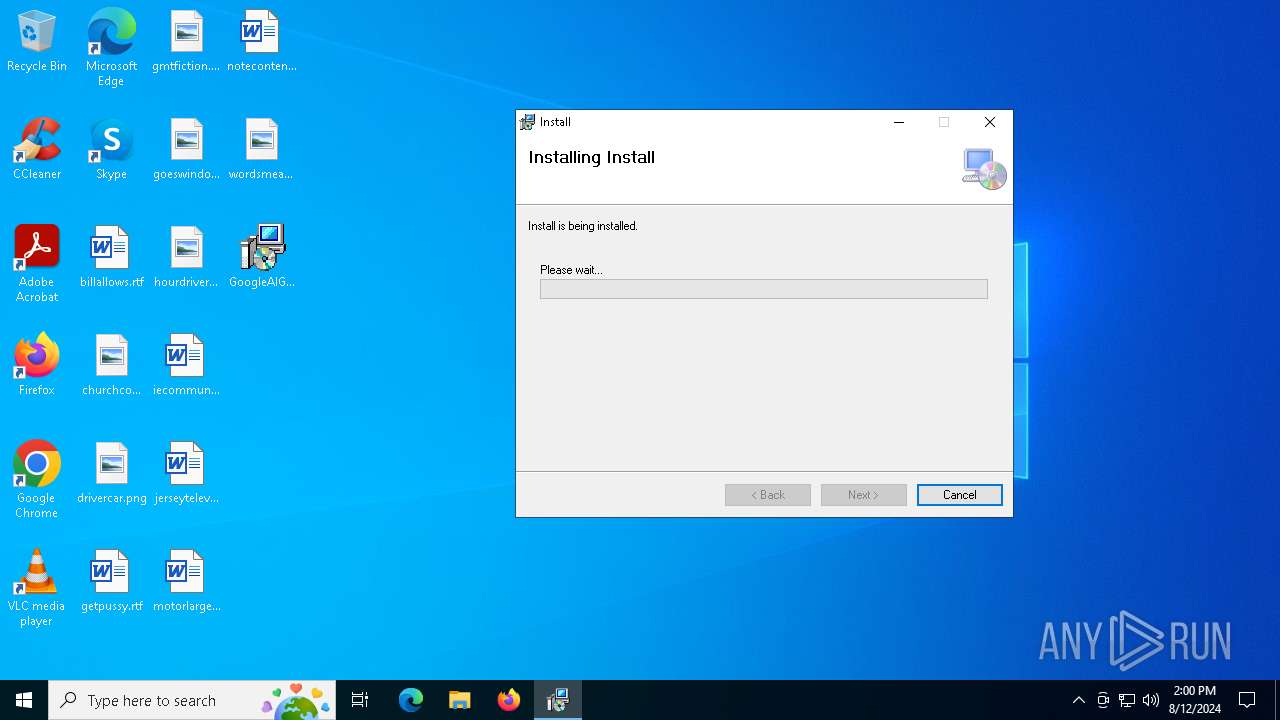Select the gmtfiction image file icon
The height and width of the screenshot is (720, 1280).
(x=186, y=42)
